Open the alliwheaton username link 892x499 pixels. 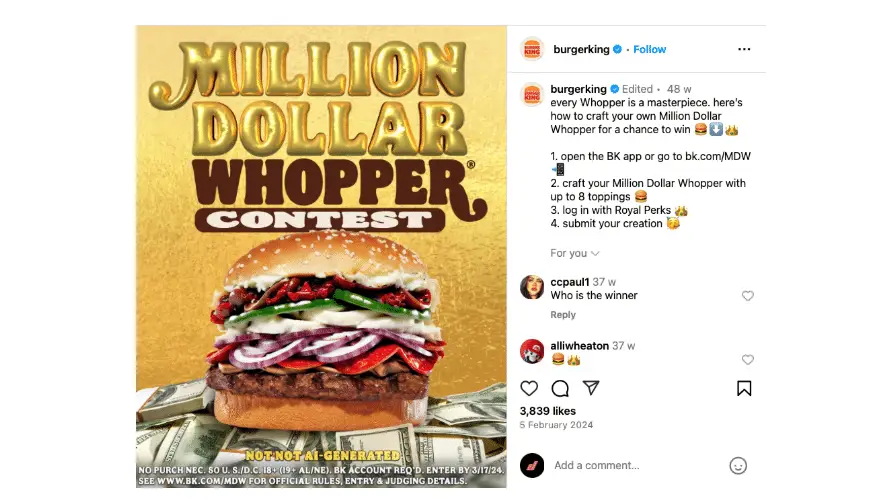point(579,345)
